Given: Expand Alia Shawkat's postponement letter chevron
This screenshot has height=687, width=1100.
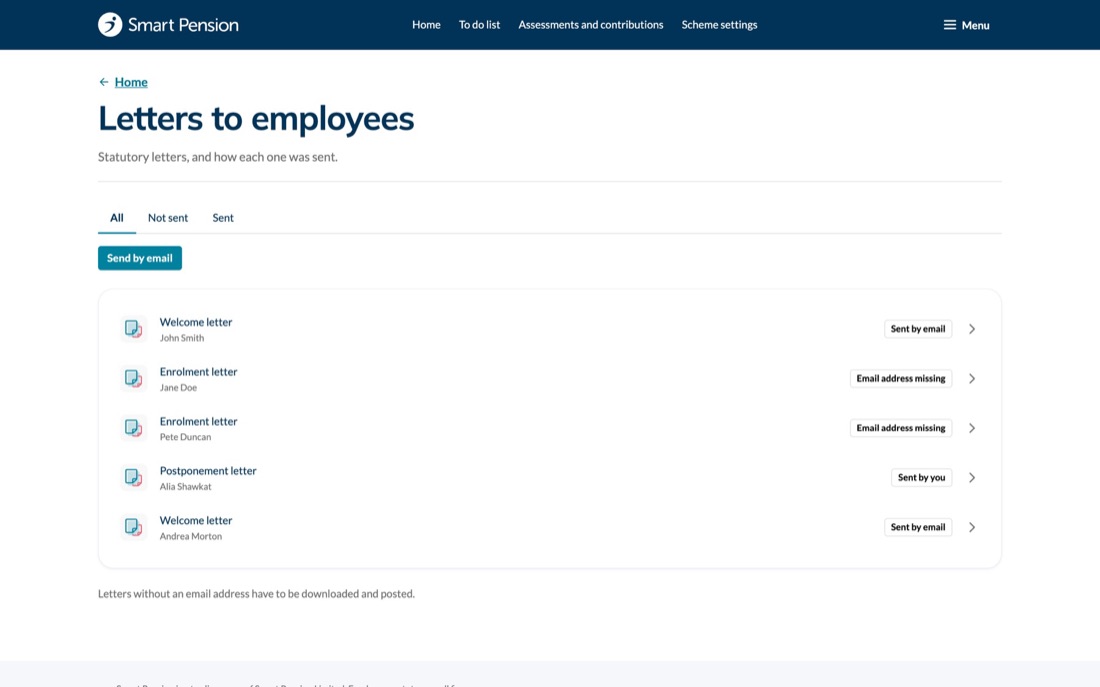Looking at the screenshot, I should tap(972, 478).
